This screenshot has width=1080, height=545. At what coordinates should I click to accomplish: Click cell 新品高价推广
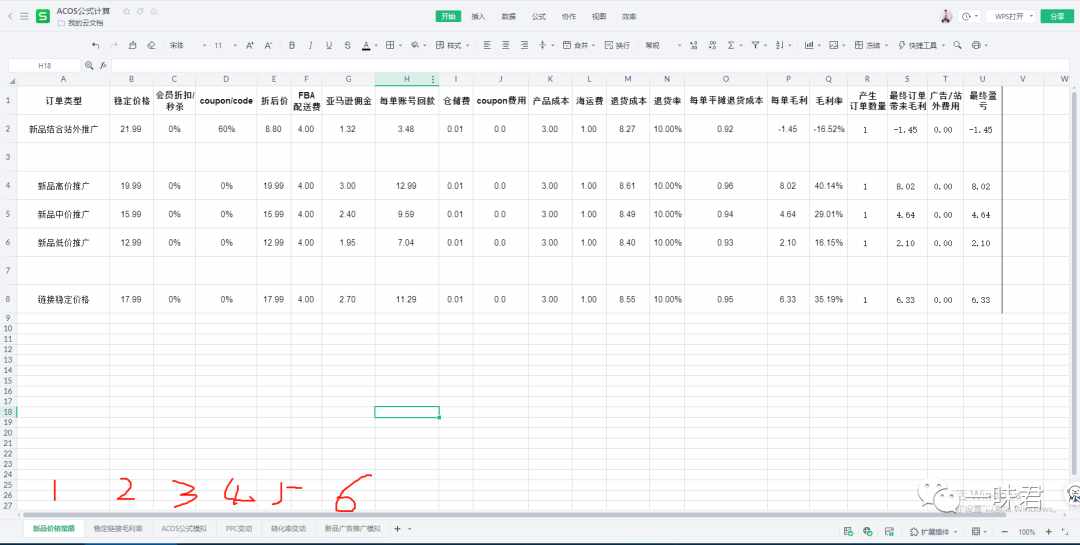63,186
